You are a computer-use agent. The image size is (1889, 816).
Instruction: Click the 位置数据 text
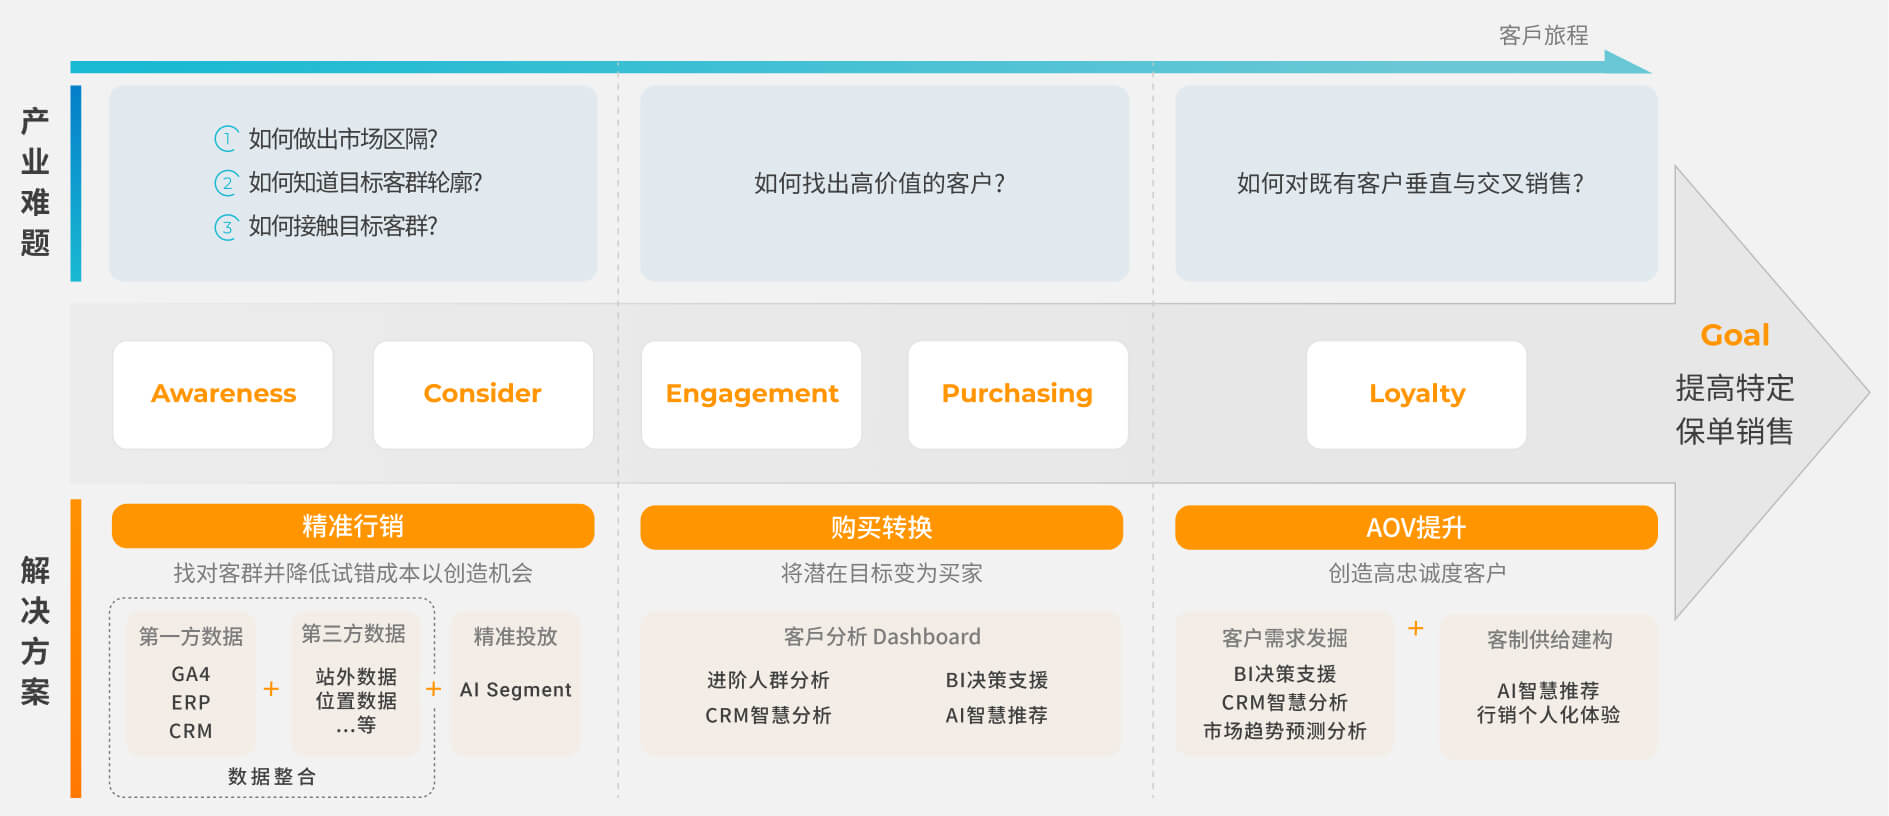coord(356,701)
